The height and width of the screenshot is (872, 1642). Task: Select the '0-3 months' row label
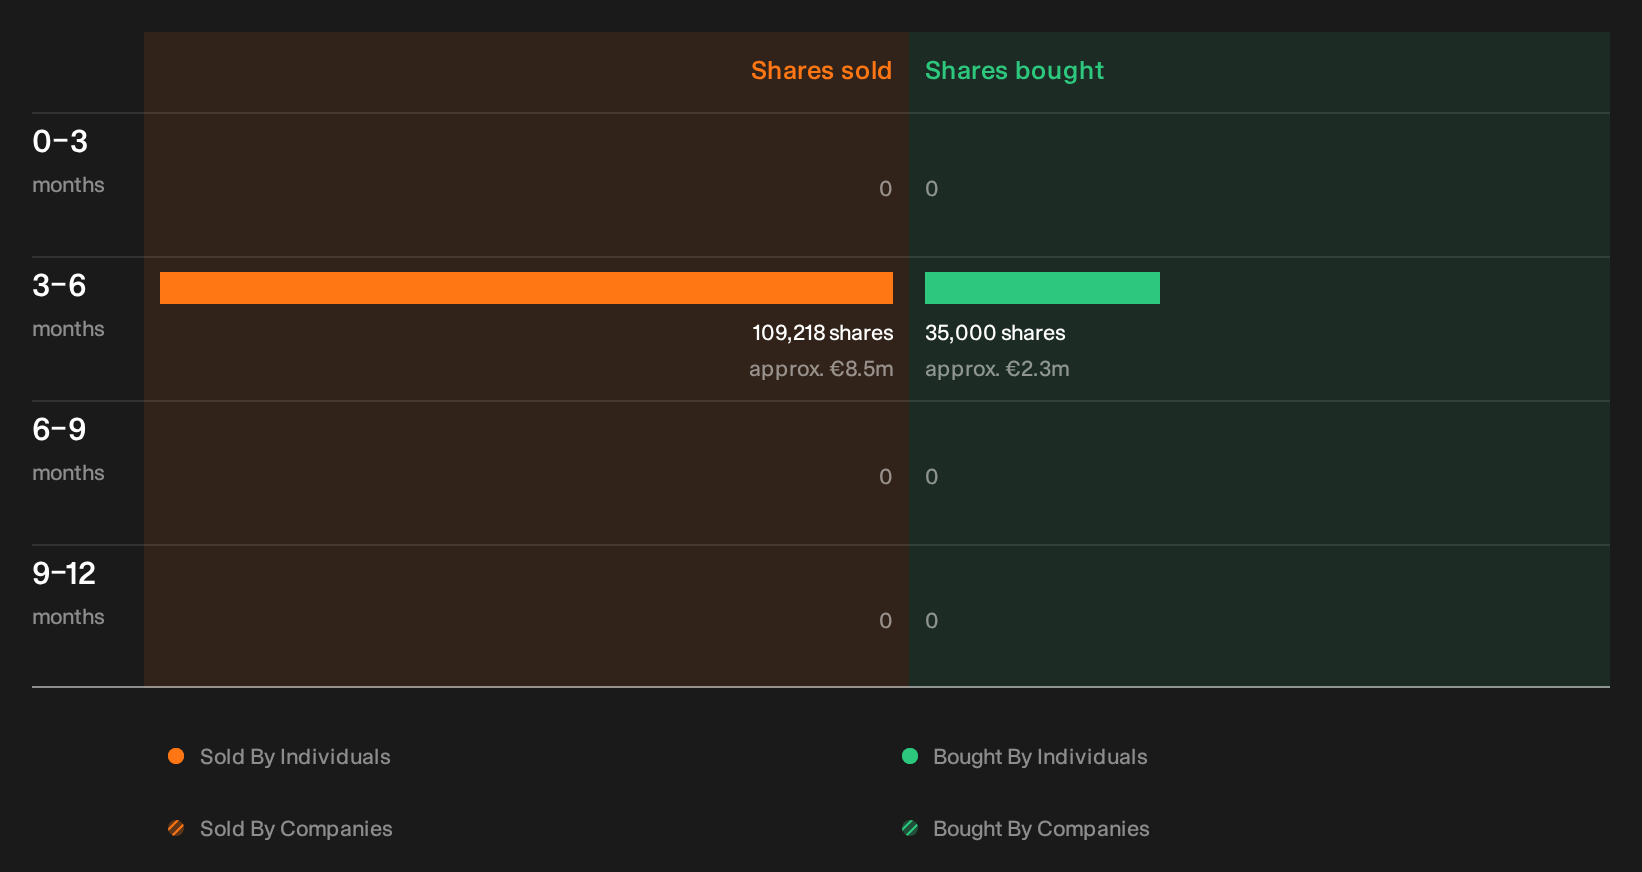(68, 161)
